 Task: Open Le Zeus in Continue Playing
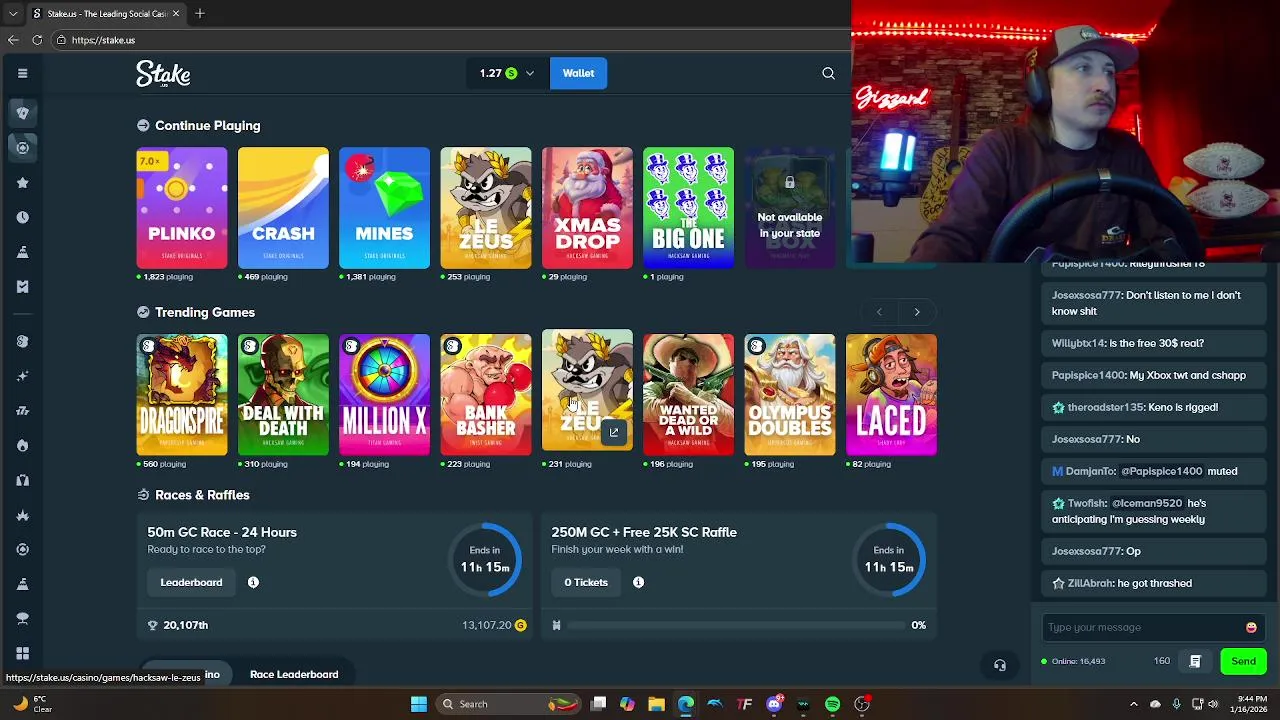coord(486,208)
